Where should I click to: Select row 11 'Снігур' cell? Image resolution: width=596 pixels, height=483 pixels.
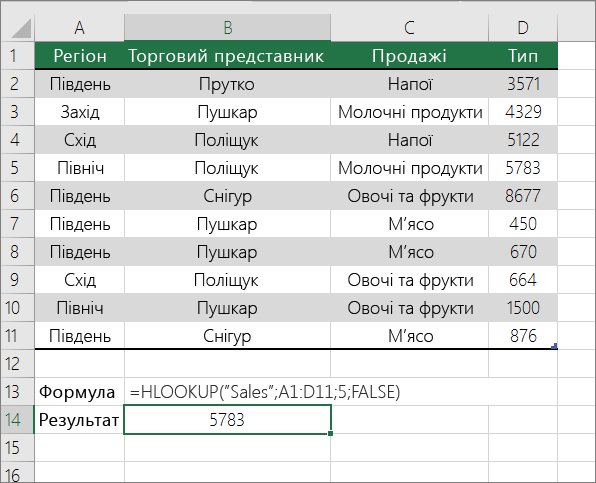coord(227,336)
